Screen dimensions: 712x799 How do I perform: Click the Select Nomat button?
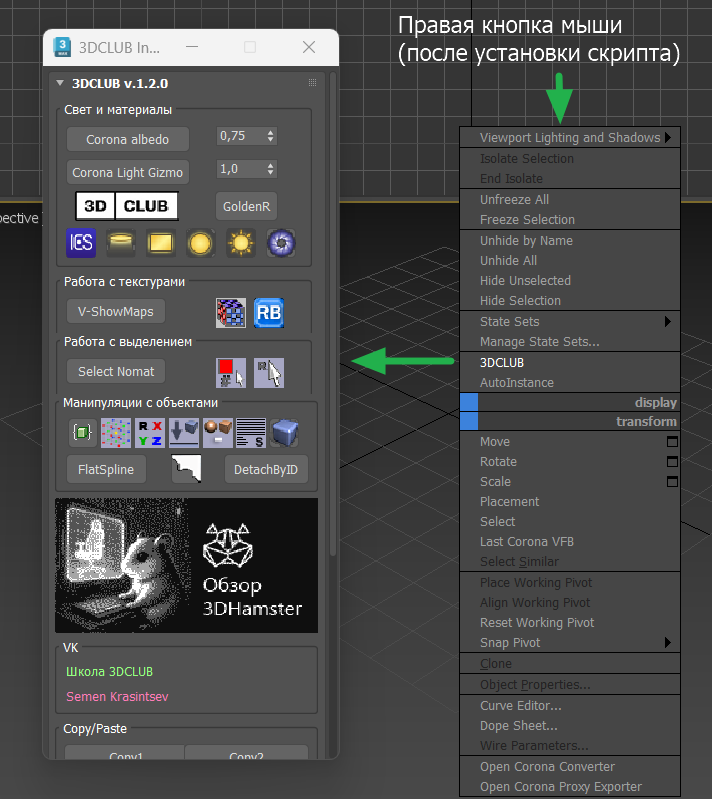[116, 371]
